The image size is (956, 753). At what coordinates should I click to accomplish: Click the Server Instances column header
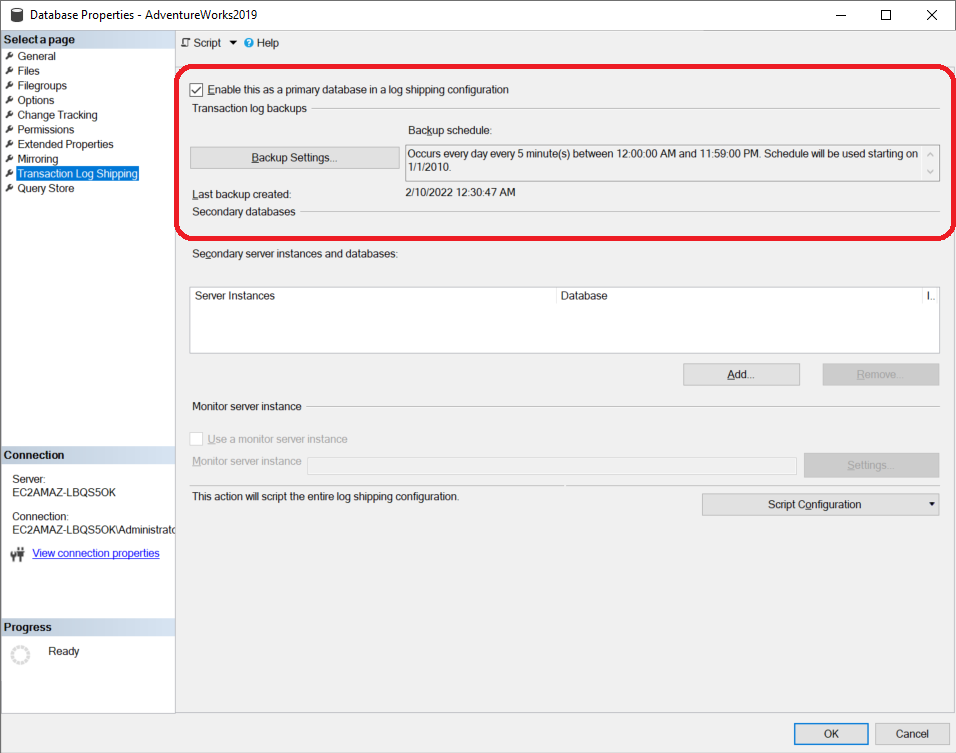coord(373,296)
